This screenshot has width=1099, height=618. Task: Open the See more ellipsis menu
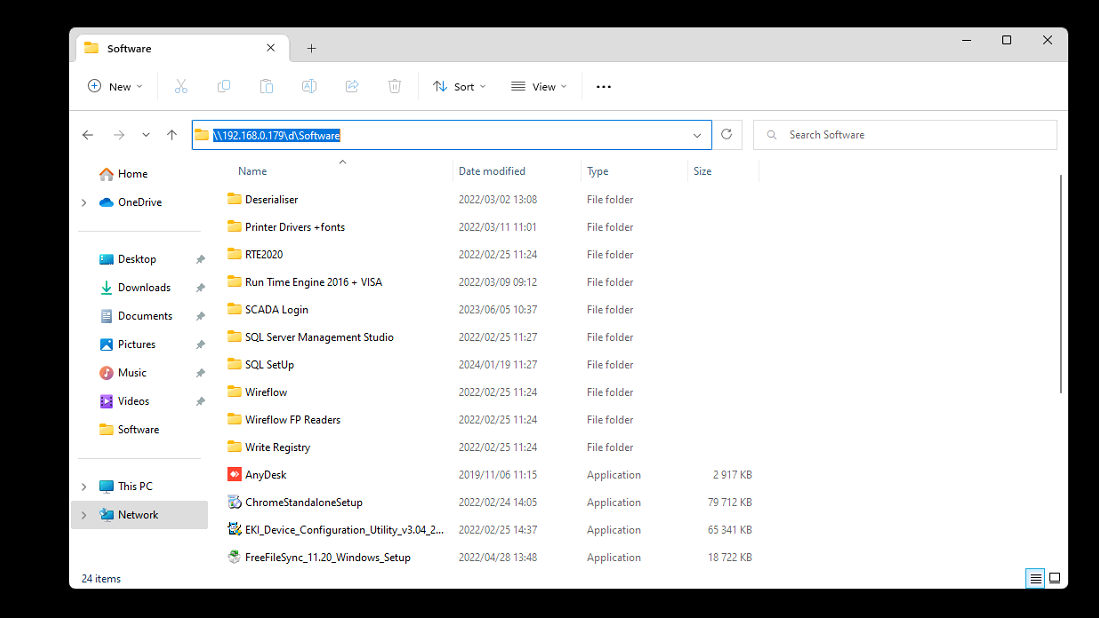click(x=603, y=87)
